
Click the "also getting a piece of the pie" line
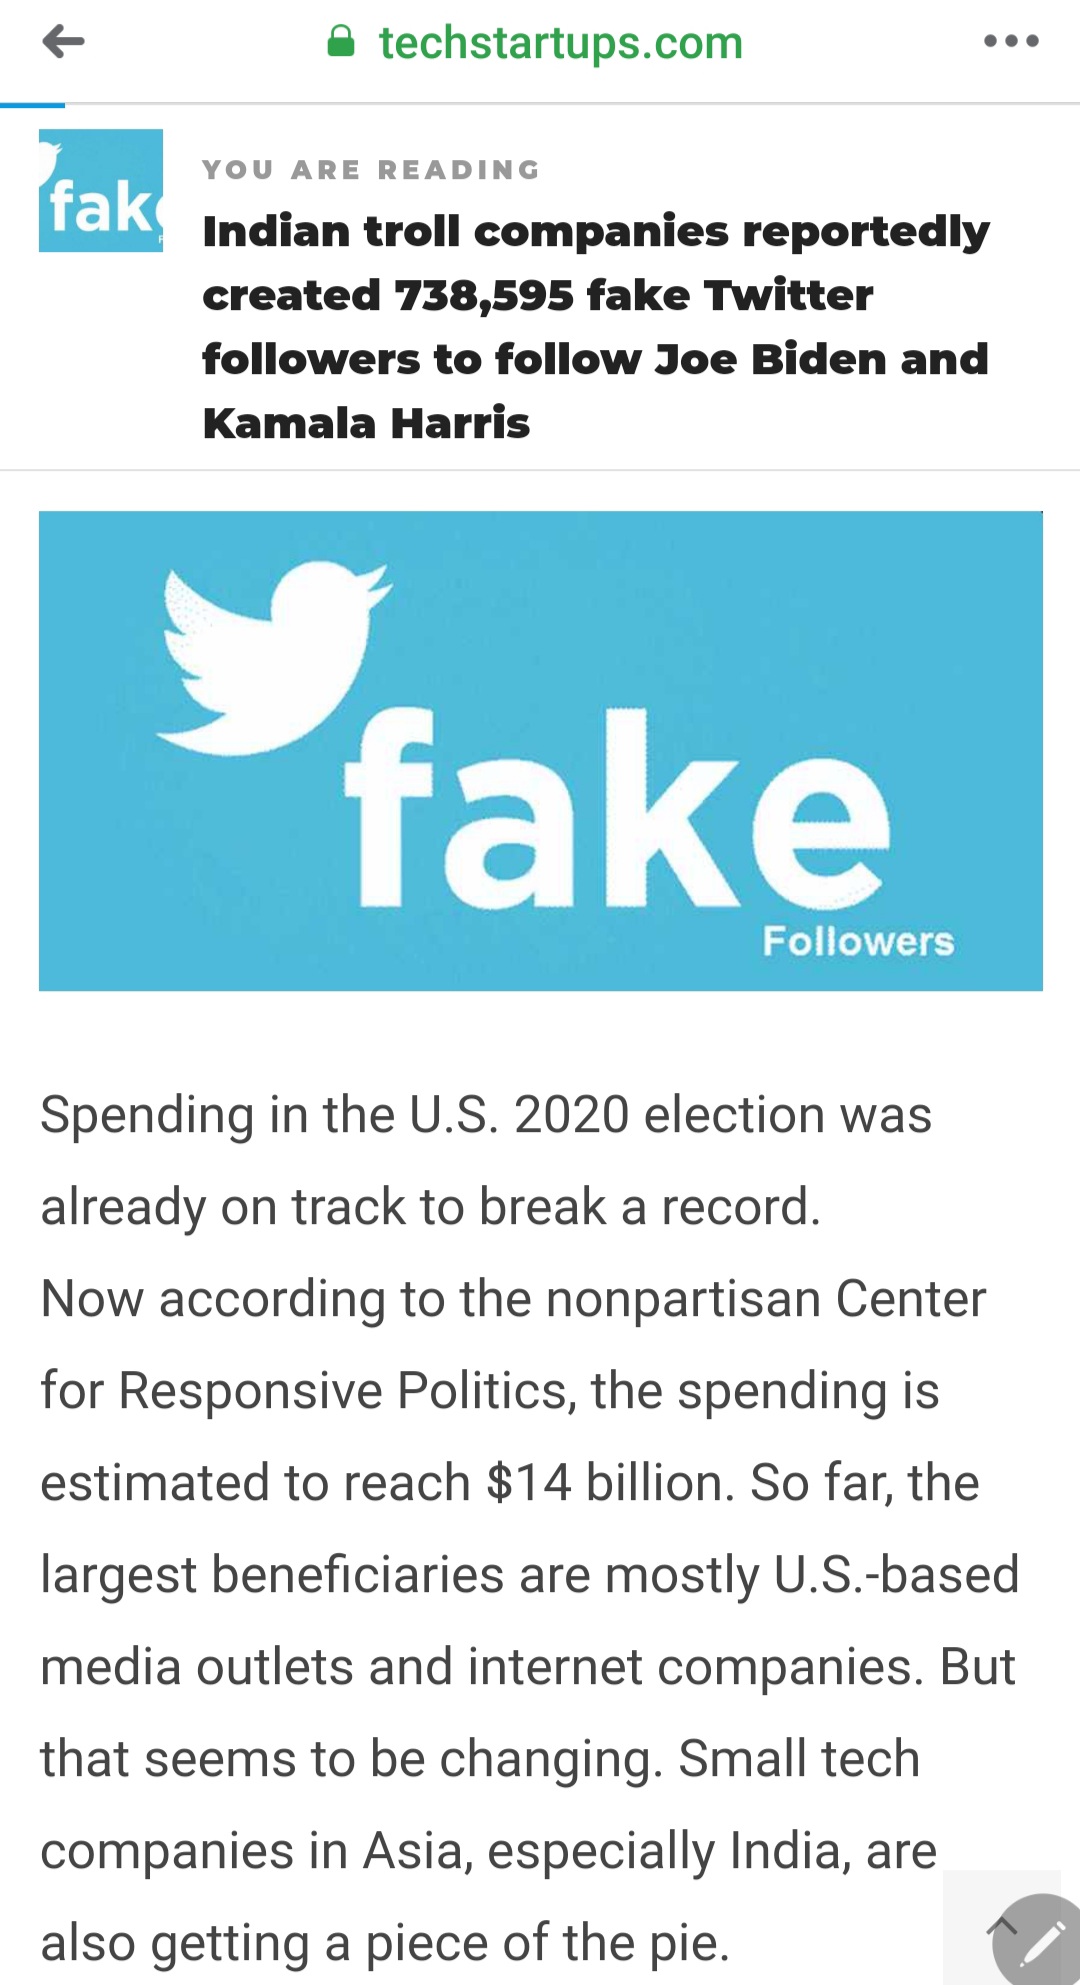click(x=385, y=1943)
